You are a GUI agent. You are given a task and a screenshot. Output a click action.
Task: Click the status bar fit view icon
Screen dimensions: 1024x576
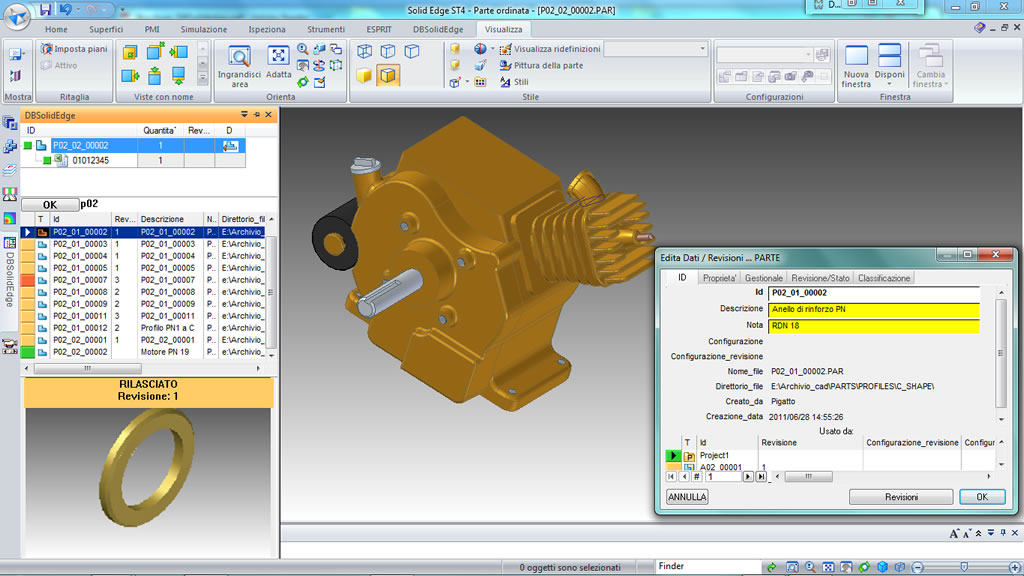828,568
